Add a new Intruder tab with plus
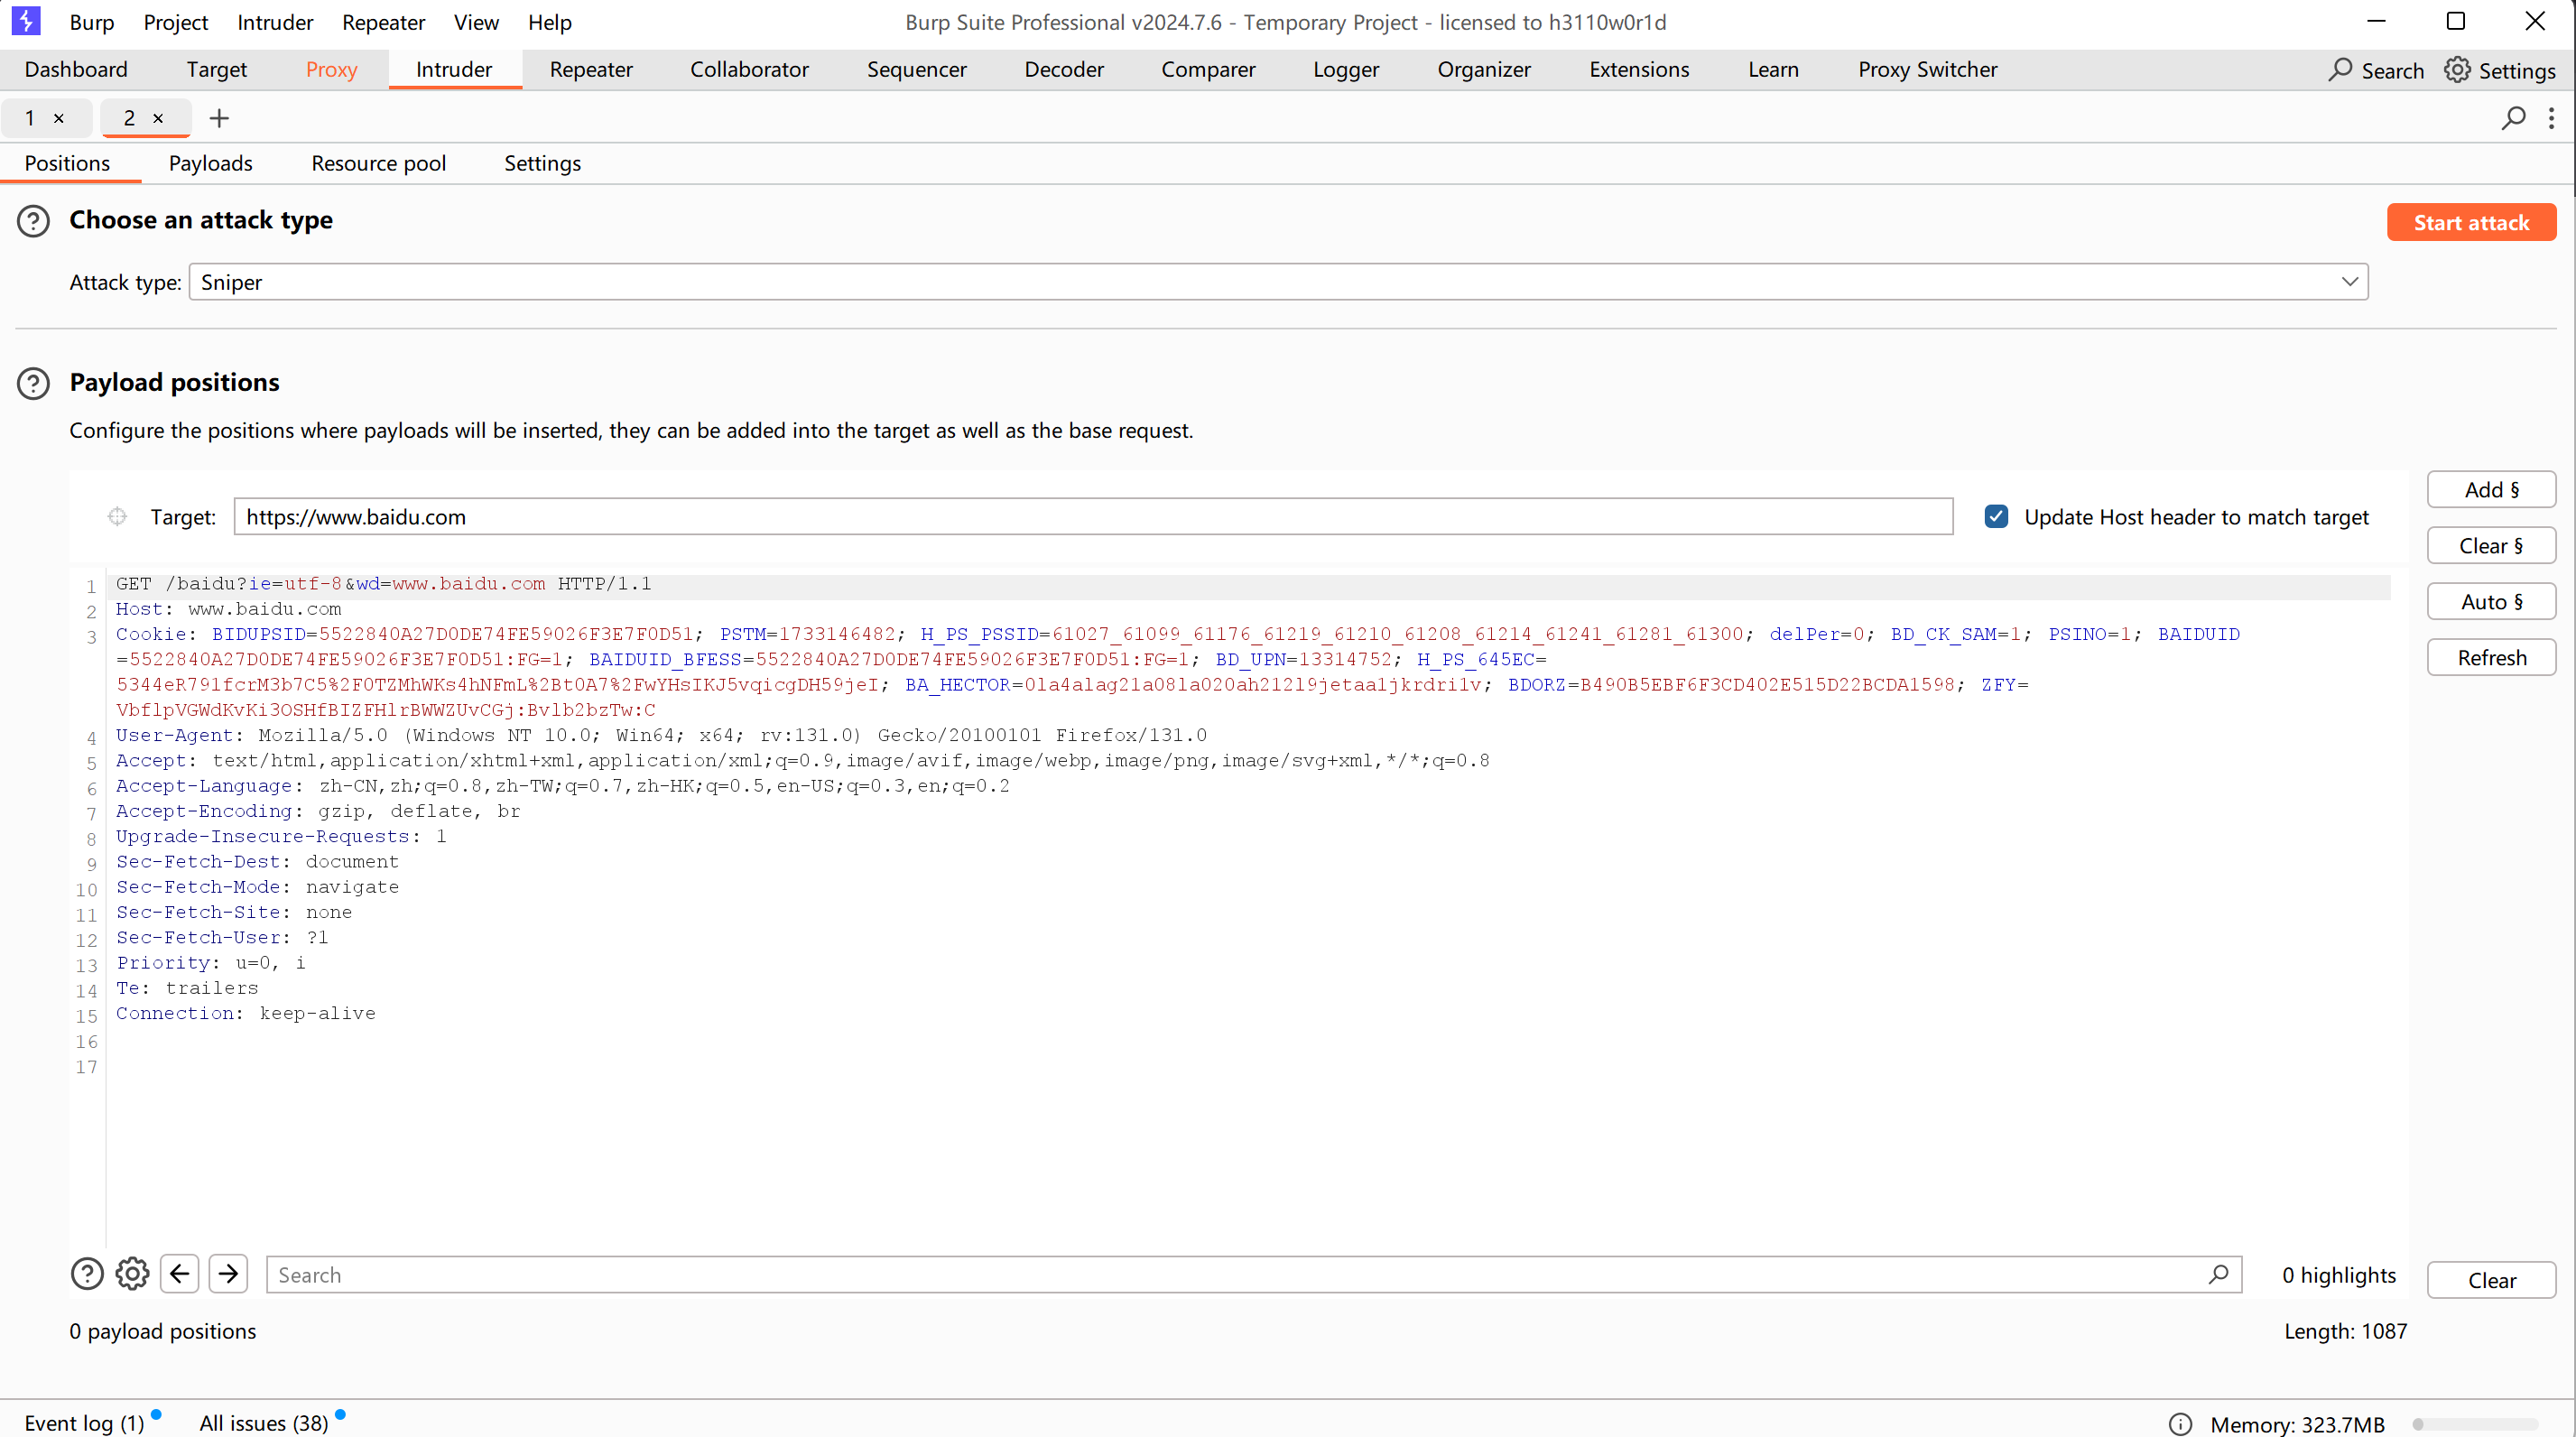 [x=219, y=118]
